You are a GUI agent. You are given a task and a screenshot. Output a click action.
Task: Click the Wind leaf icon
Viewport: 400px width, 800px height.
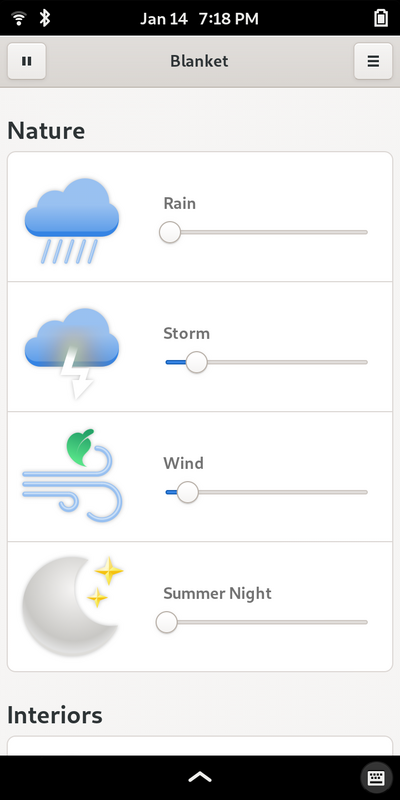pos(72,476)
